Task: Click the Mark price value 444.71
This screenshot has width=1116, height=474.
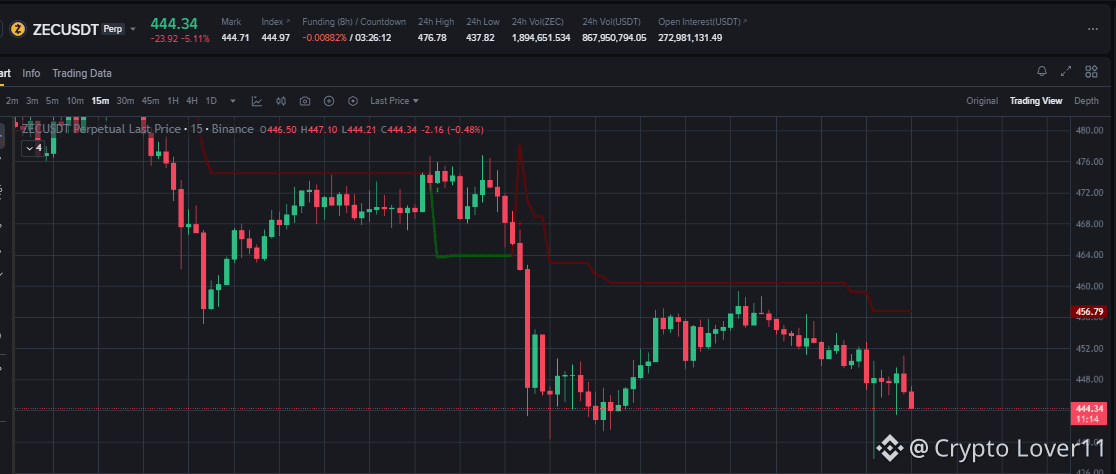Action: [x=235, y=38]
